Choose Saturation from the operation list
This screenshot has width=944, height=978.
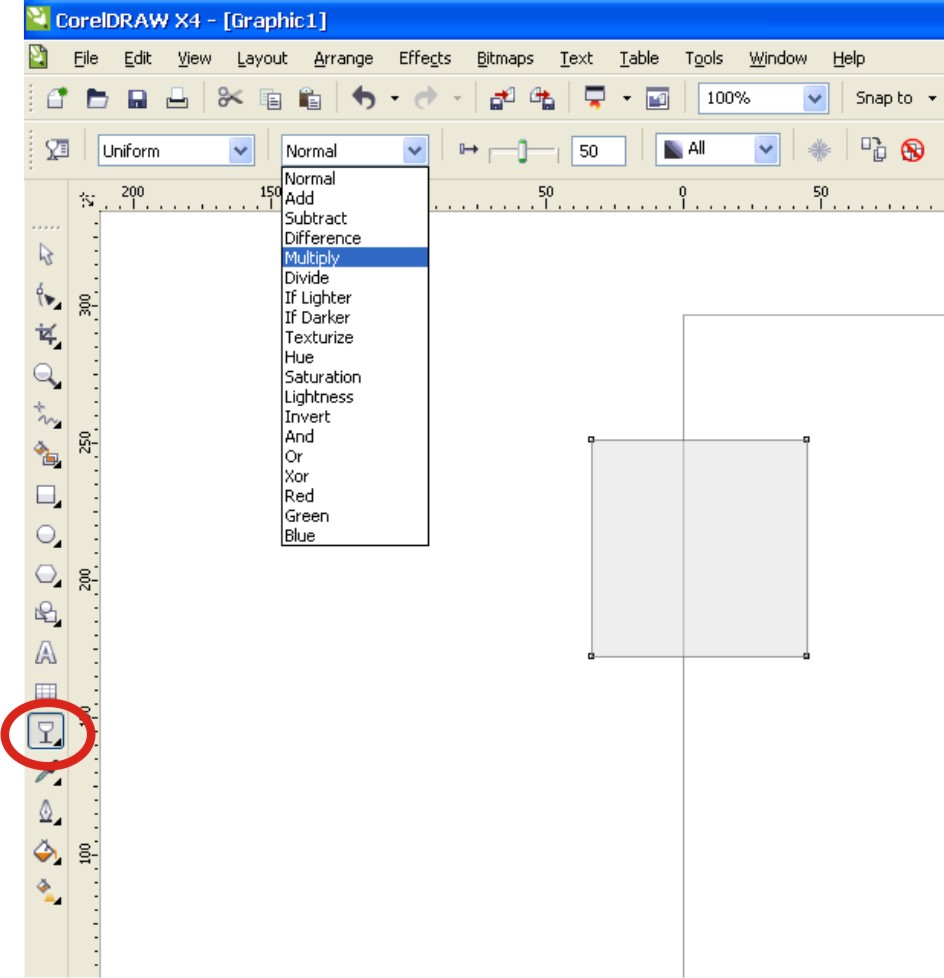tap(355, 377)
